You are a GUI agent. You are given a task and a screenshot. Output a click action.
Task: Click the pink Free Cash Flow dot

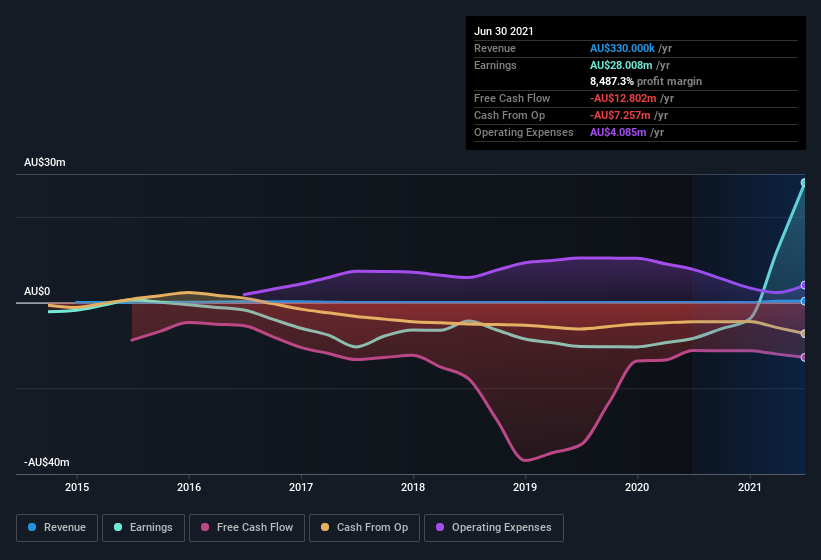coord(205,527)
